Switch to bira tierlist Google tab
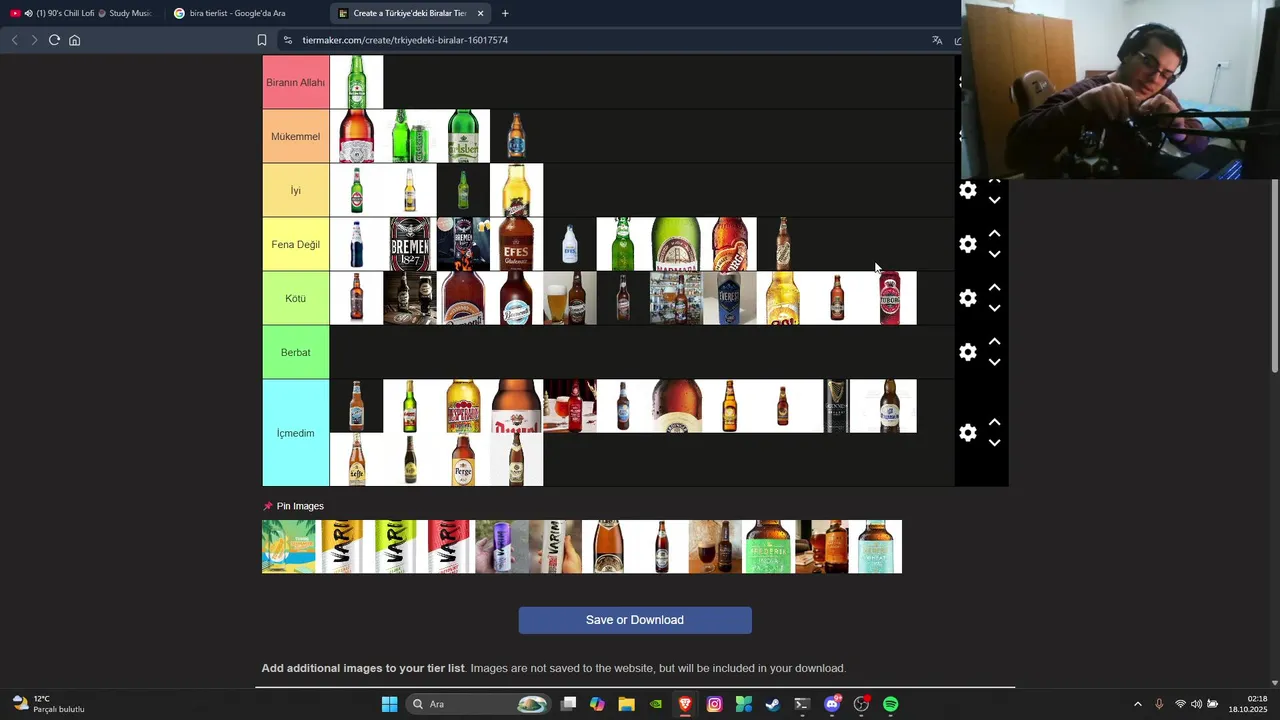This screenshot has height=720, width=1280. pyautogui.click(x=244, y=13)
